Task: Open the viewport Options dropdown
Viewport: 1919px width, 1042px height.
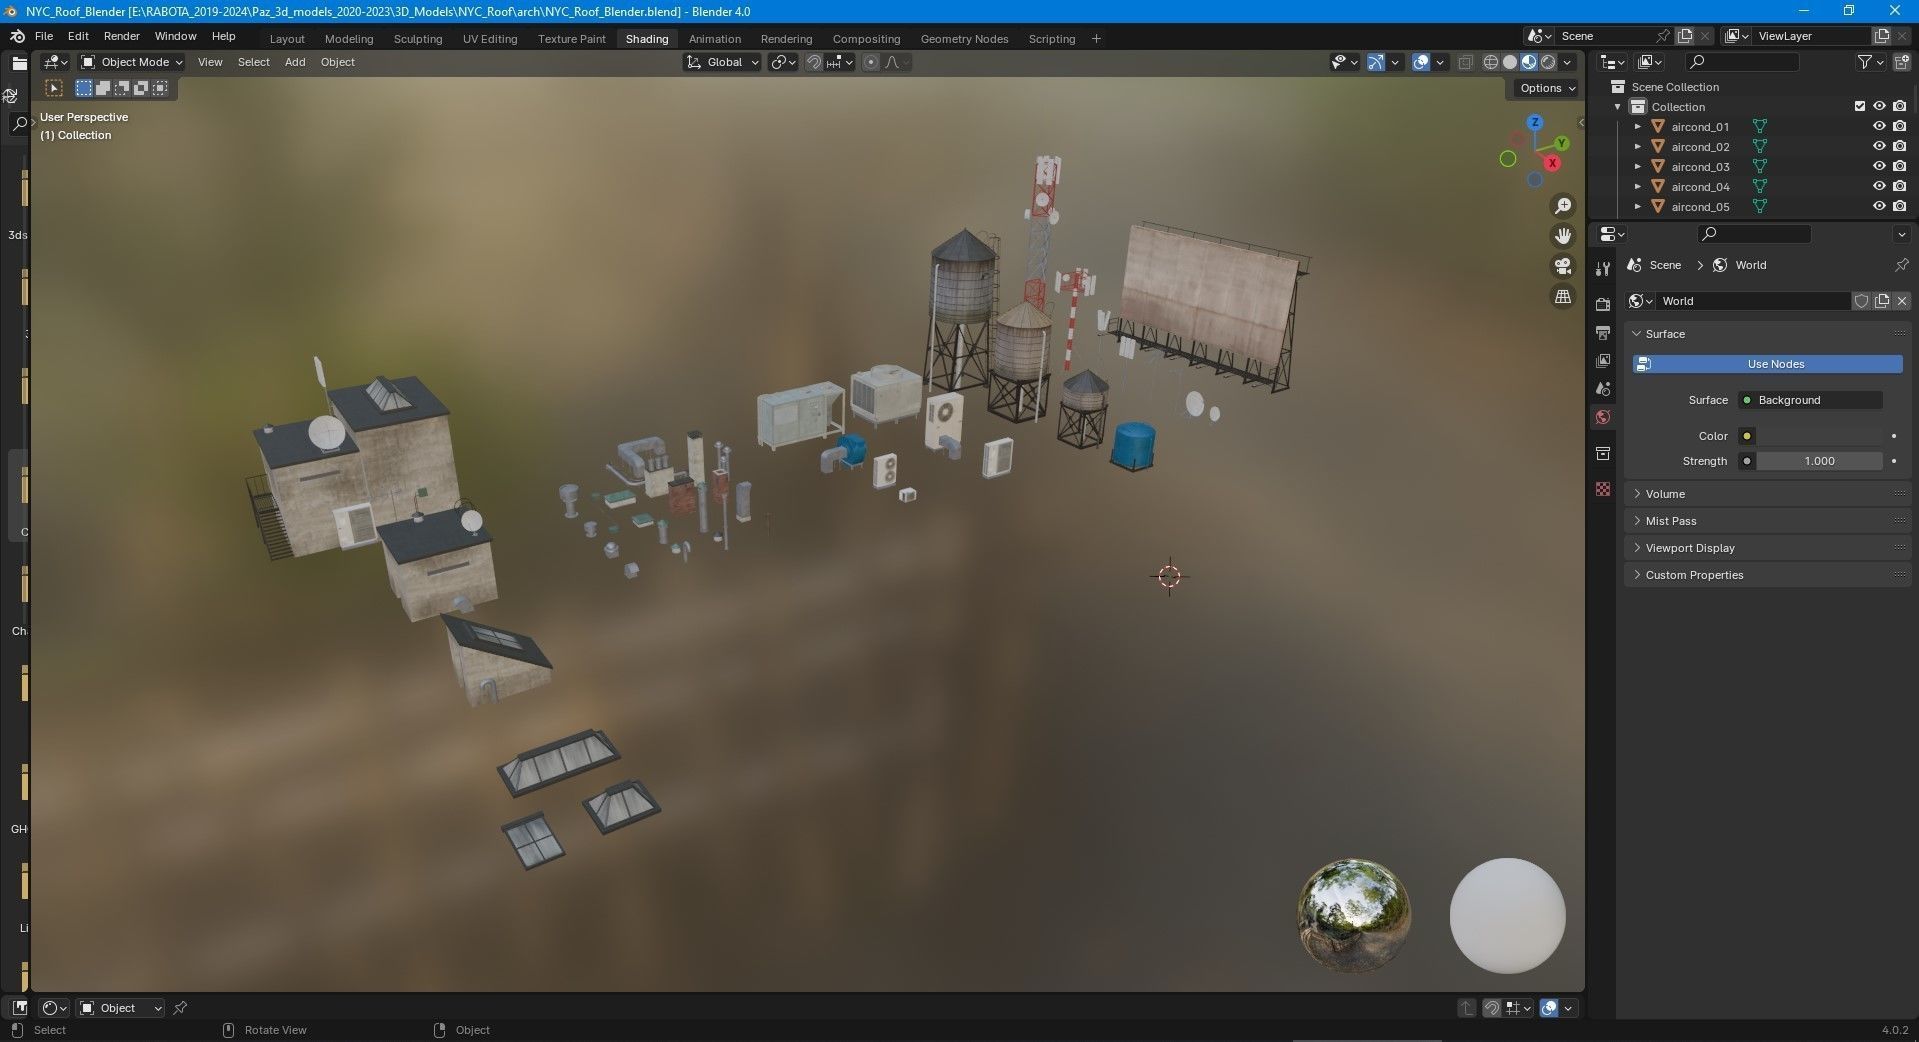Action: coord(1547,88)
